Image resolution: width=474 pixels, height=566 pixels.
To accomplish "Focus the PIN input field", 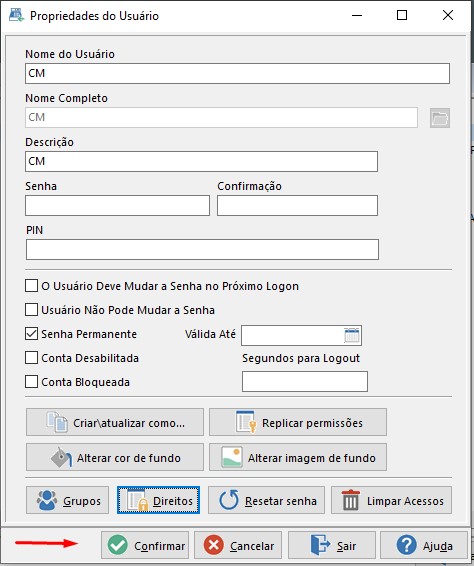I will tap(202, 249).
